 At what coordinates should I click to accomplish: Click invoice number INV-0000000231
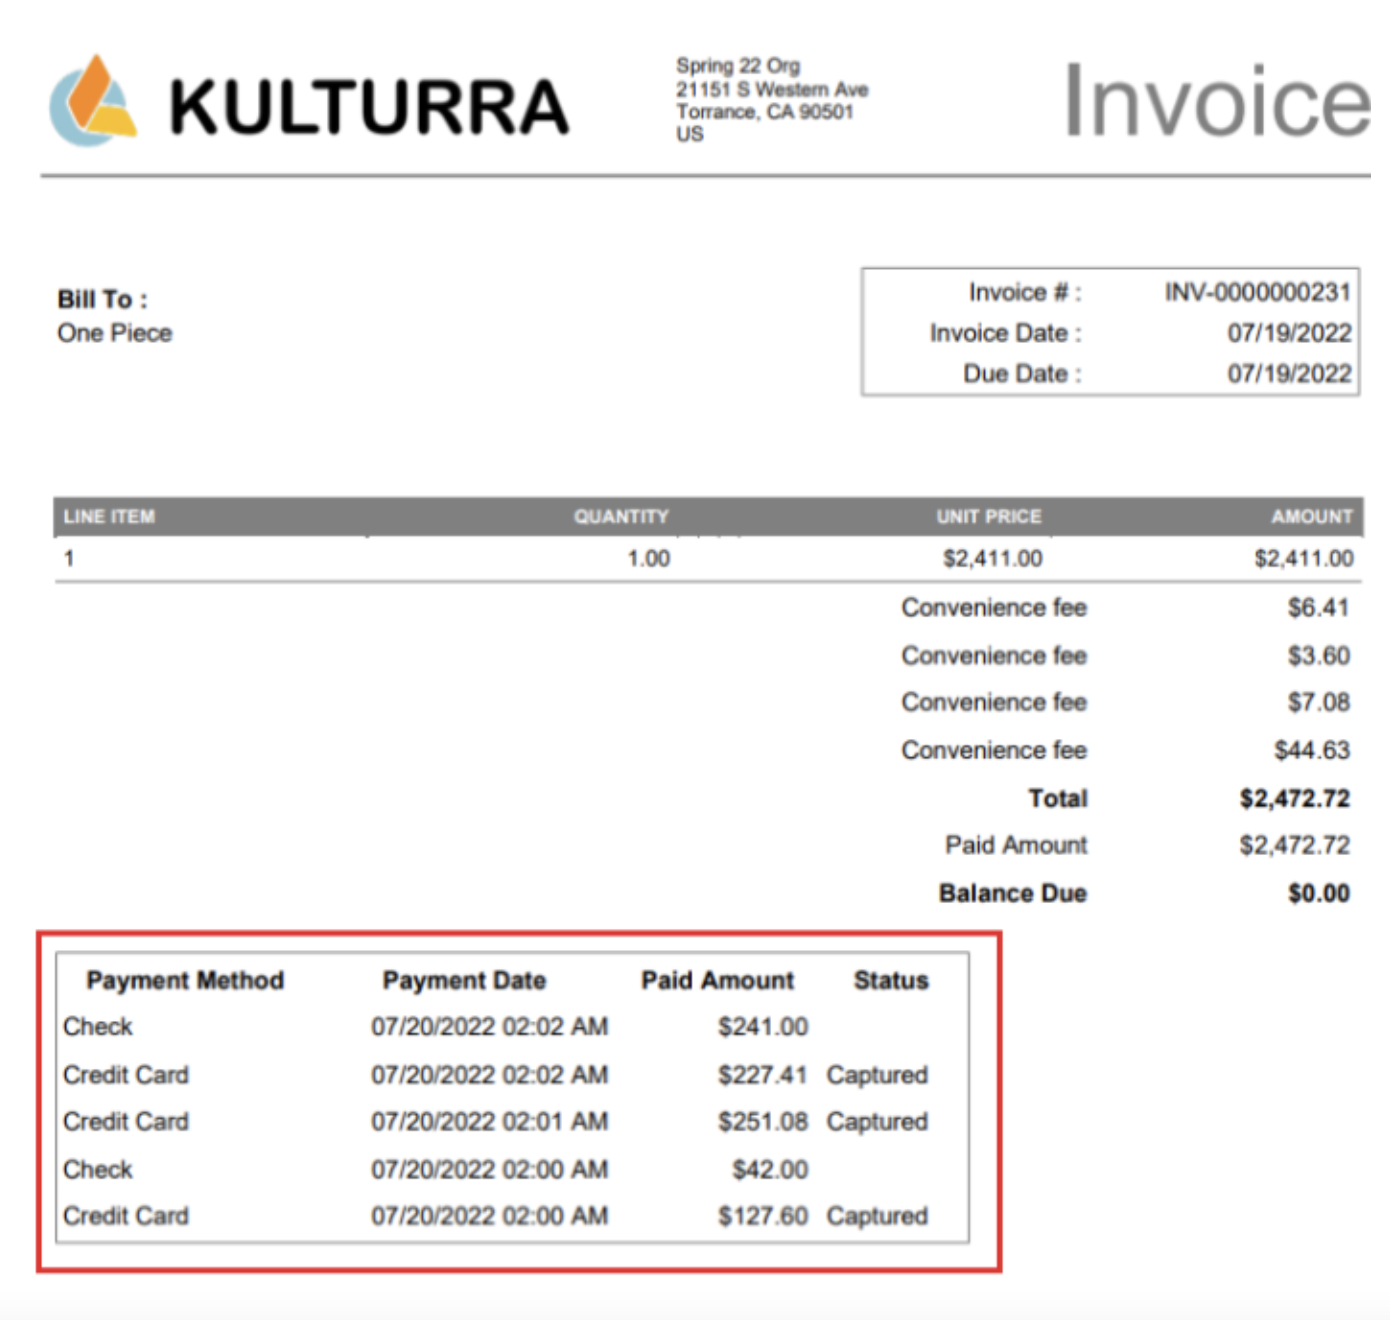coord(1258,292)
